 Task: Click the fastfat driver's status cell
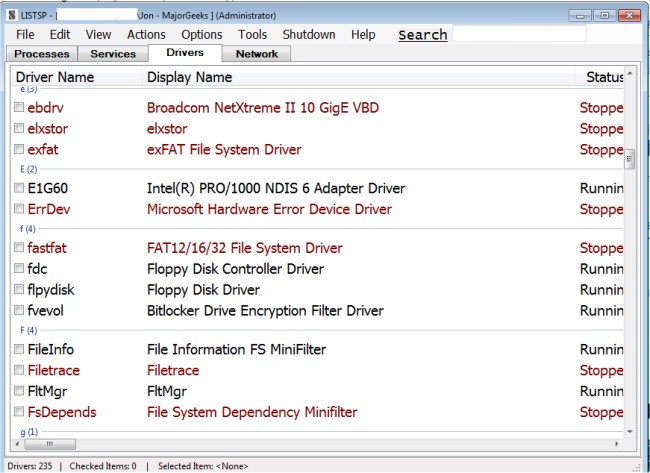tap(601, 248)
